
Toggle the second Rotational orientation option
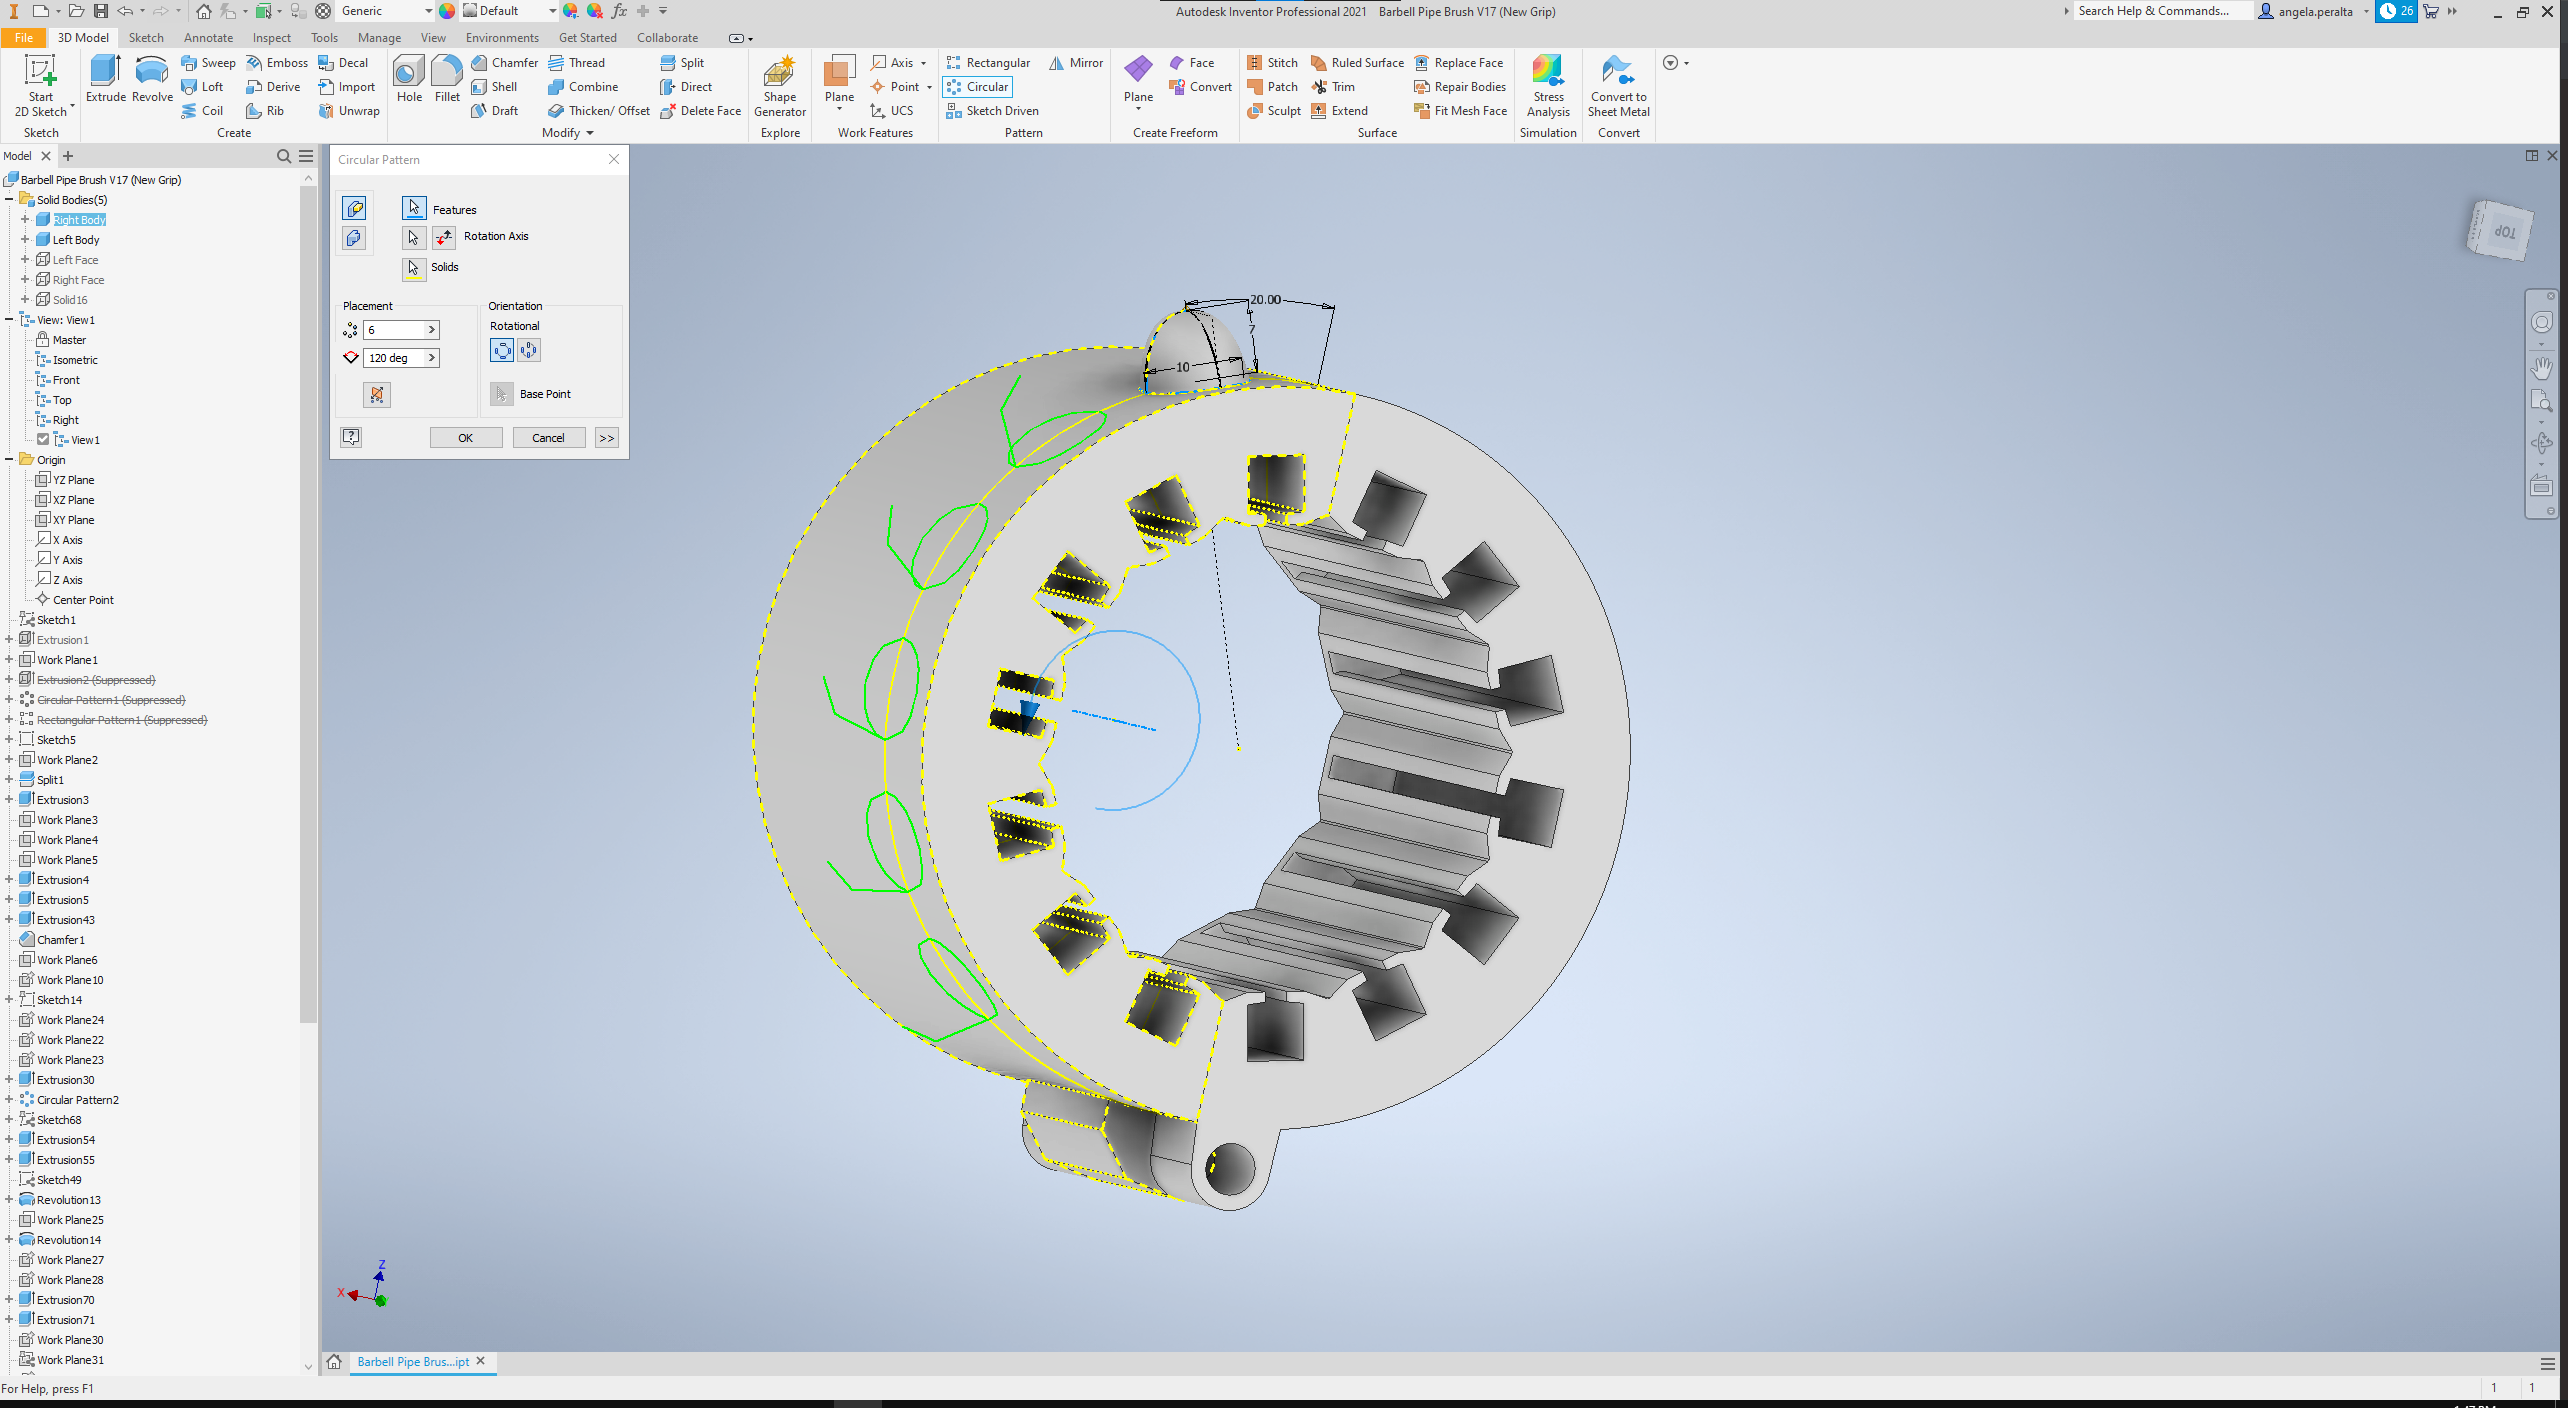point(528,350)
